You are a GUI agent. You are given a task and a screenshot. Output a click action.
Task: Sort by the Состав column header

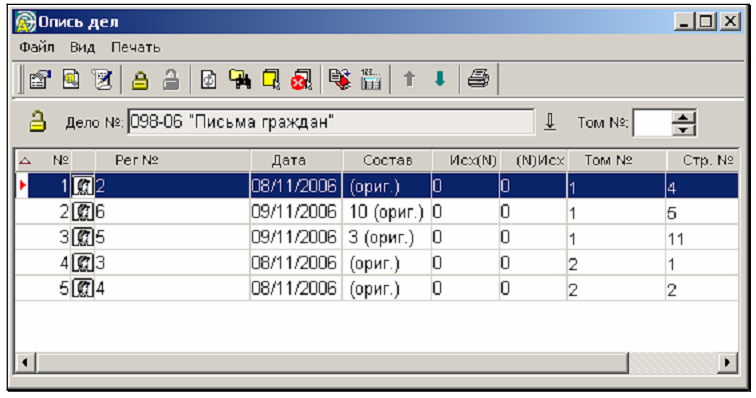click(x=387, y=160)
